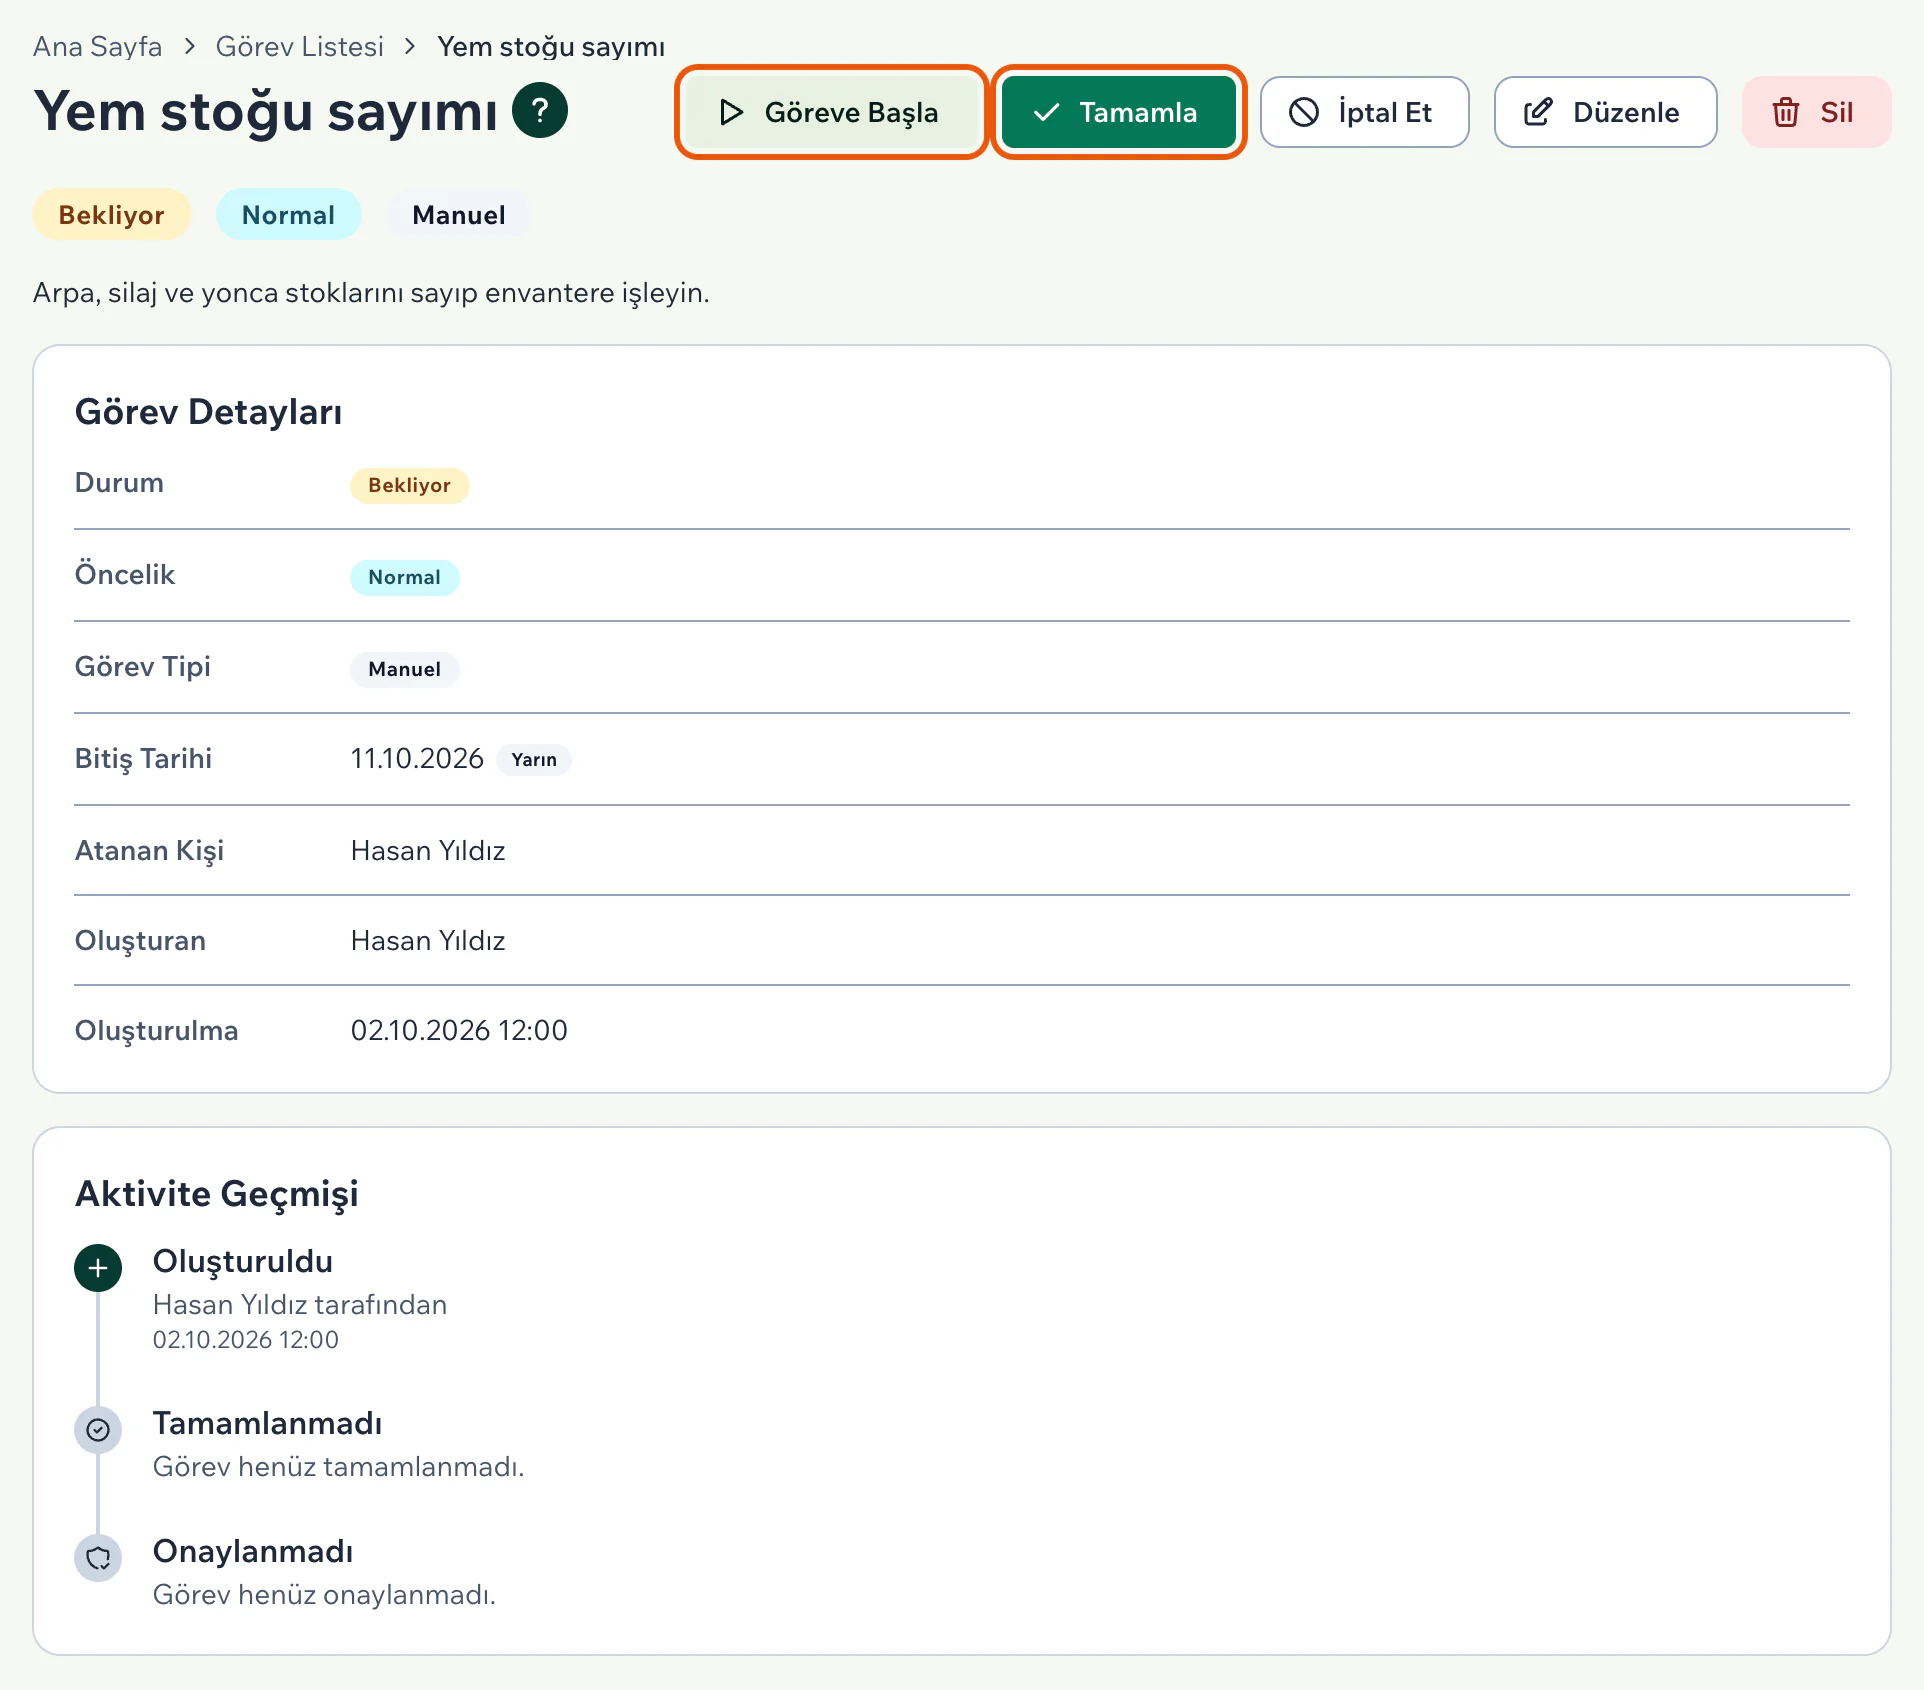Click the Normal badge in the Öncelik row
The image size is (1924, 1690).
point(404,577)
